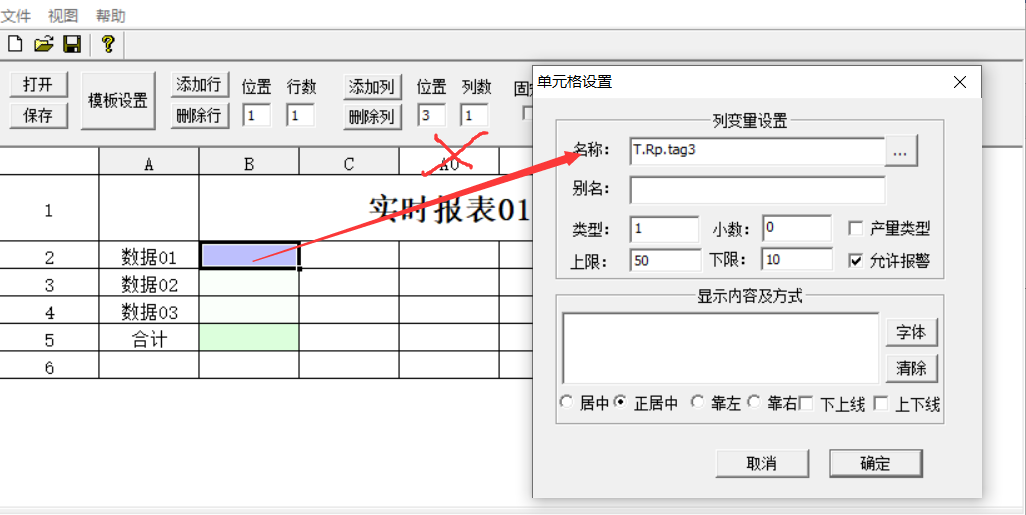Select the 居中 radio button

click(x=567, y=403)
